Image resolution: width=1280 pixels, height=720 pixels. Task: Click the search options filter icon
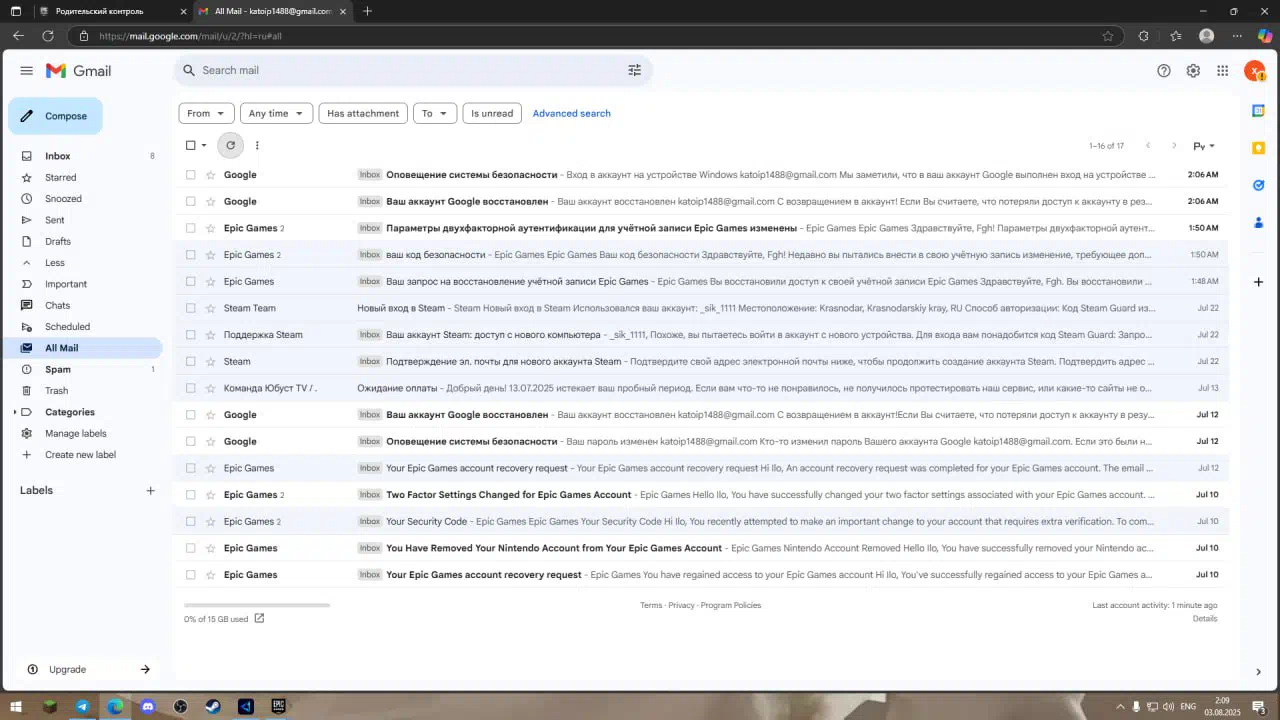click(x=634, y=70)
